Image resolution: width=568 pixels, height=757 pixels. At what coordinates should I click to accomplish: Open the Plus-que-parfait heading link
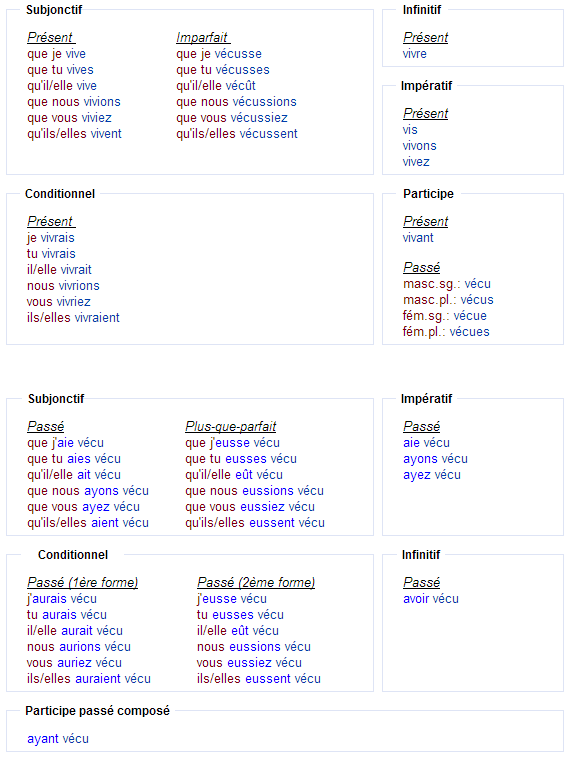point(231,426)
